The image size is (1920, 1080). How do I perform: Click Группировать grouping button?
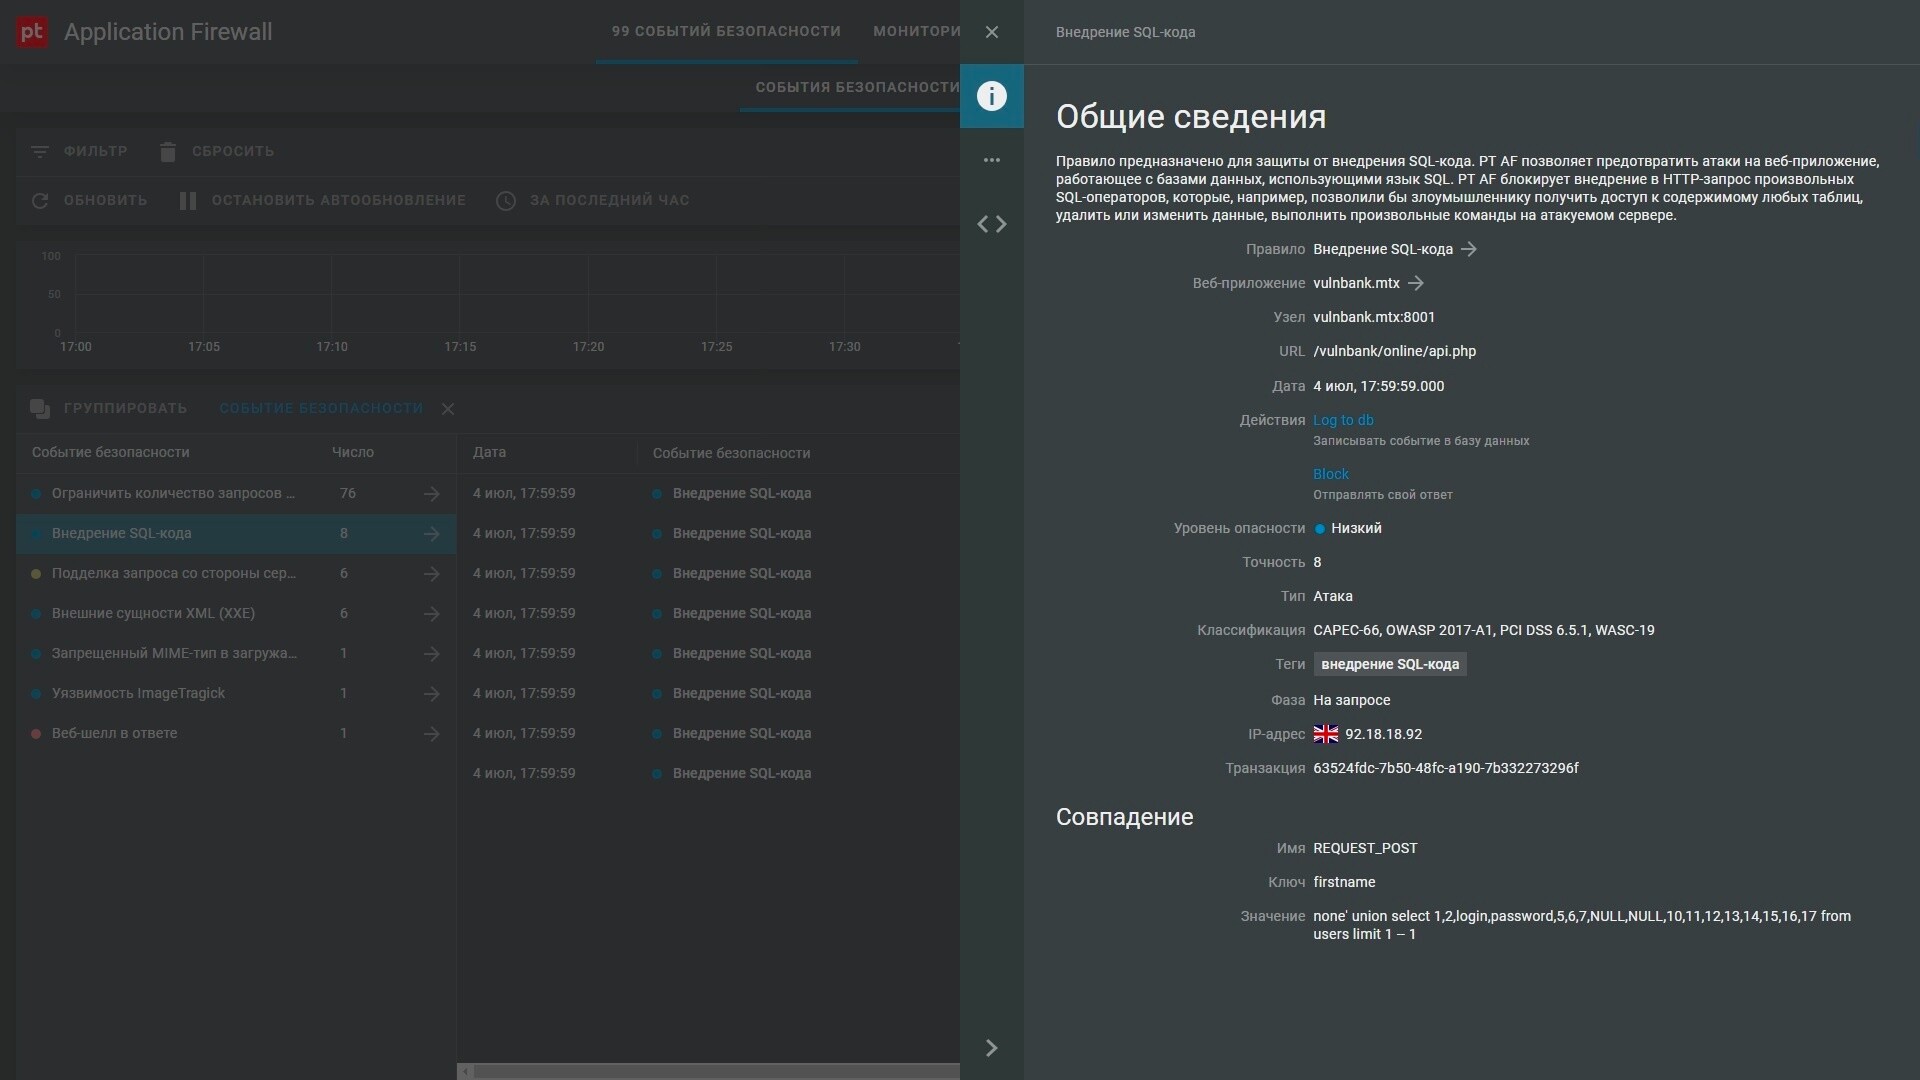[125, 408]
